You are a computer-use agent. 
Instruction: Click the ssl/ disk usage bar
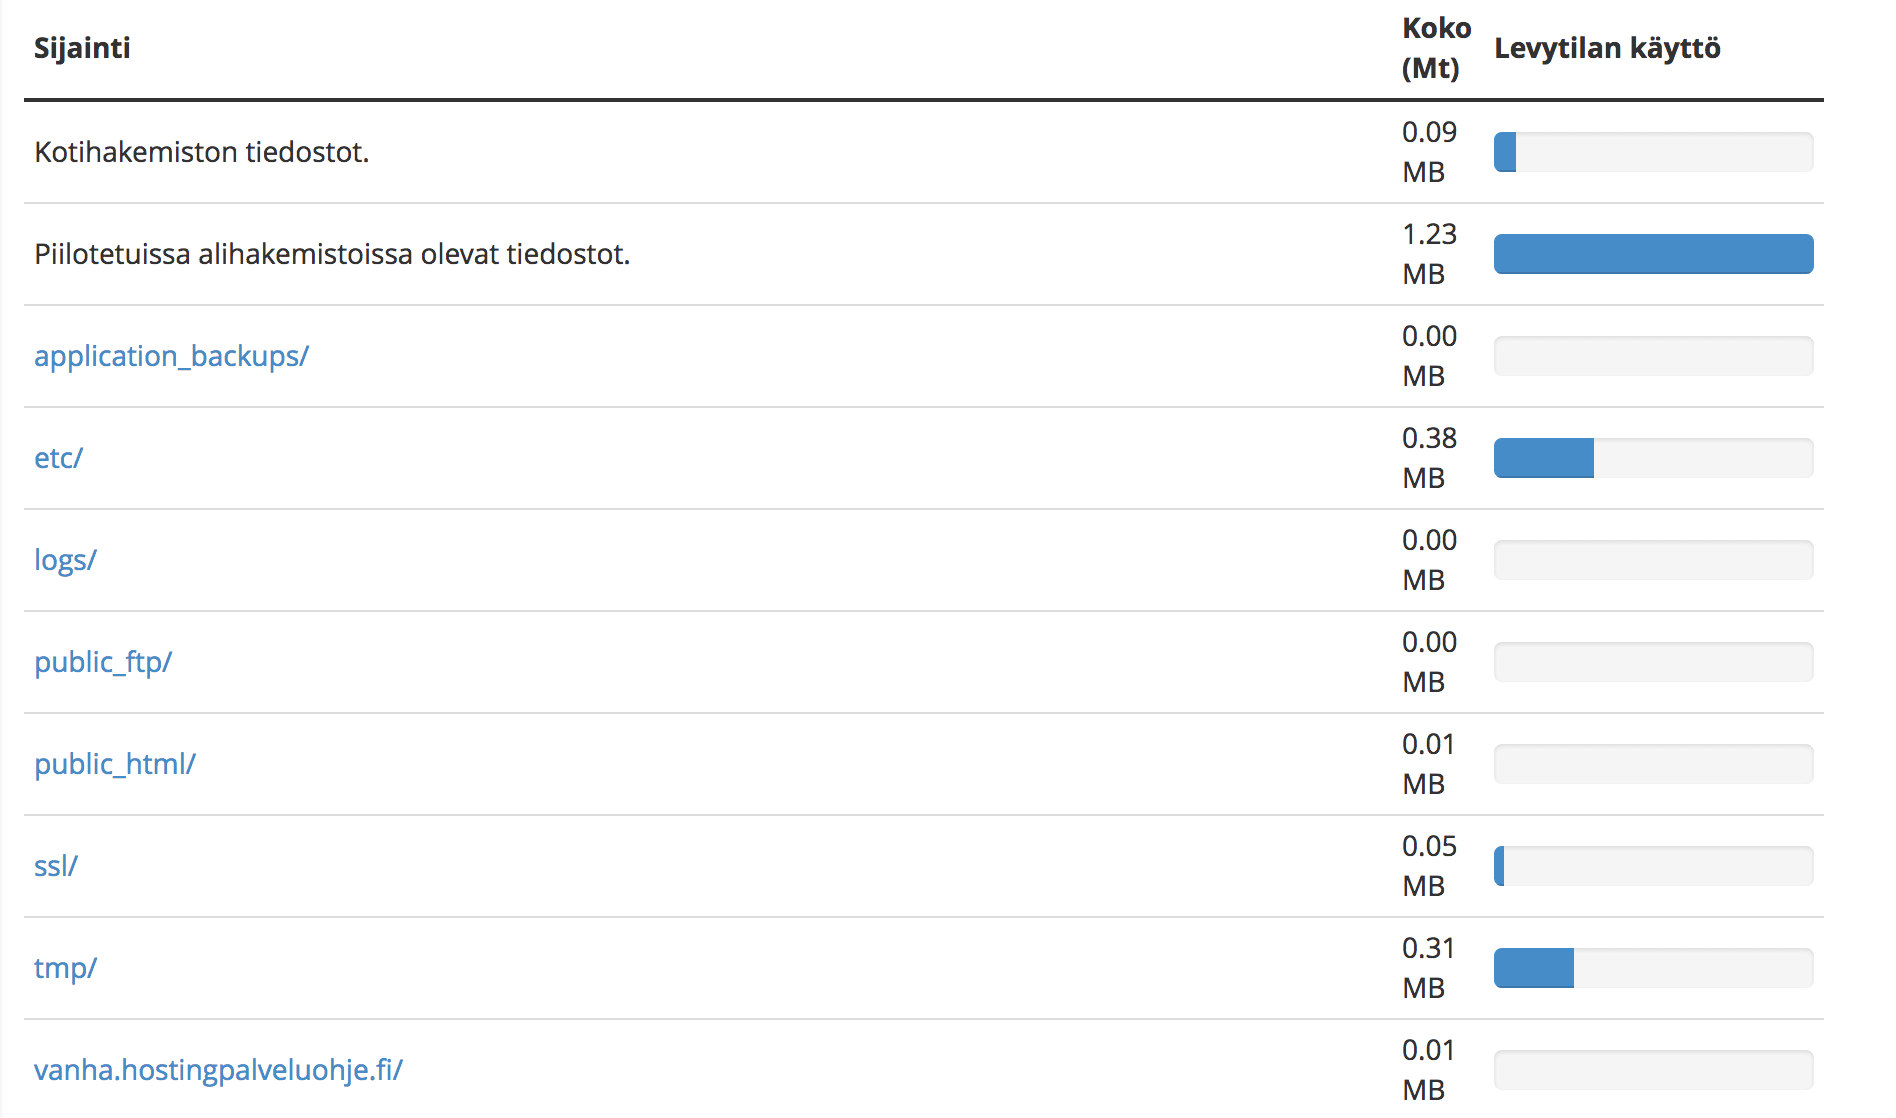click(1653, 866)
